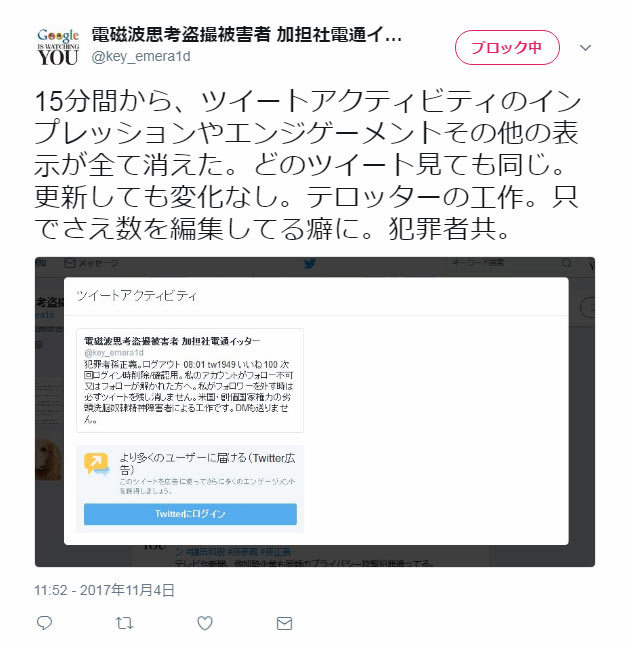Send tweet via envelope message icon
The image size is (627, 645).
click(284, 623)
